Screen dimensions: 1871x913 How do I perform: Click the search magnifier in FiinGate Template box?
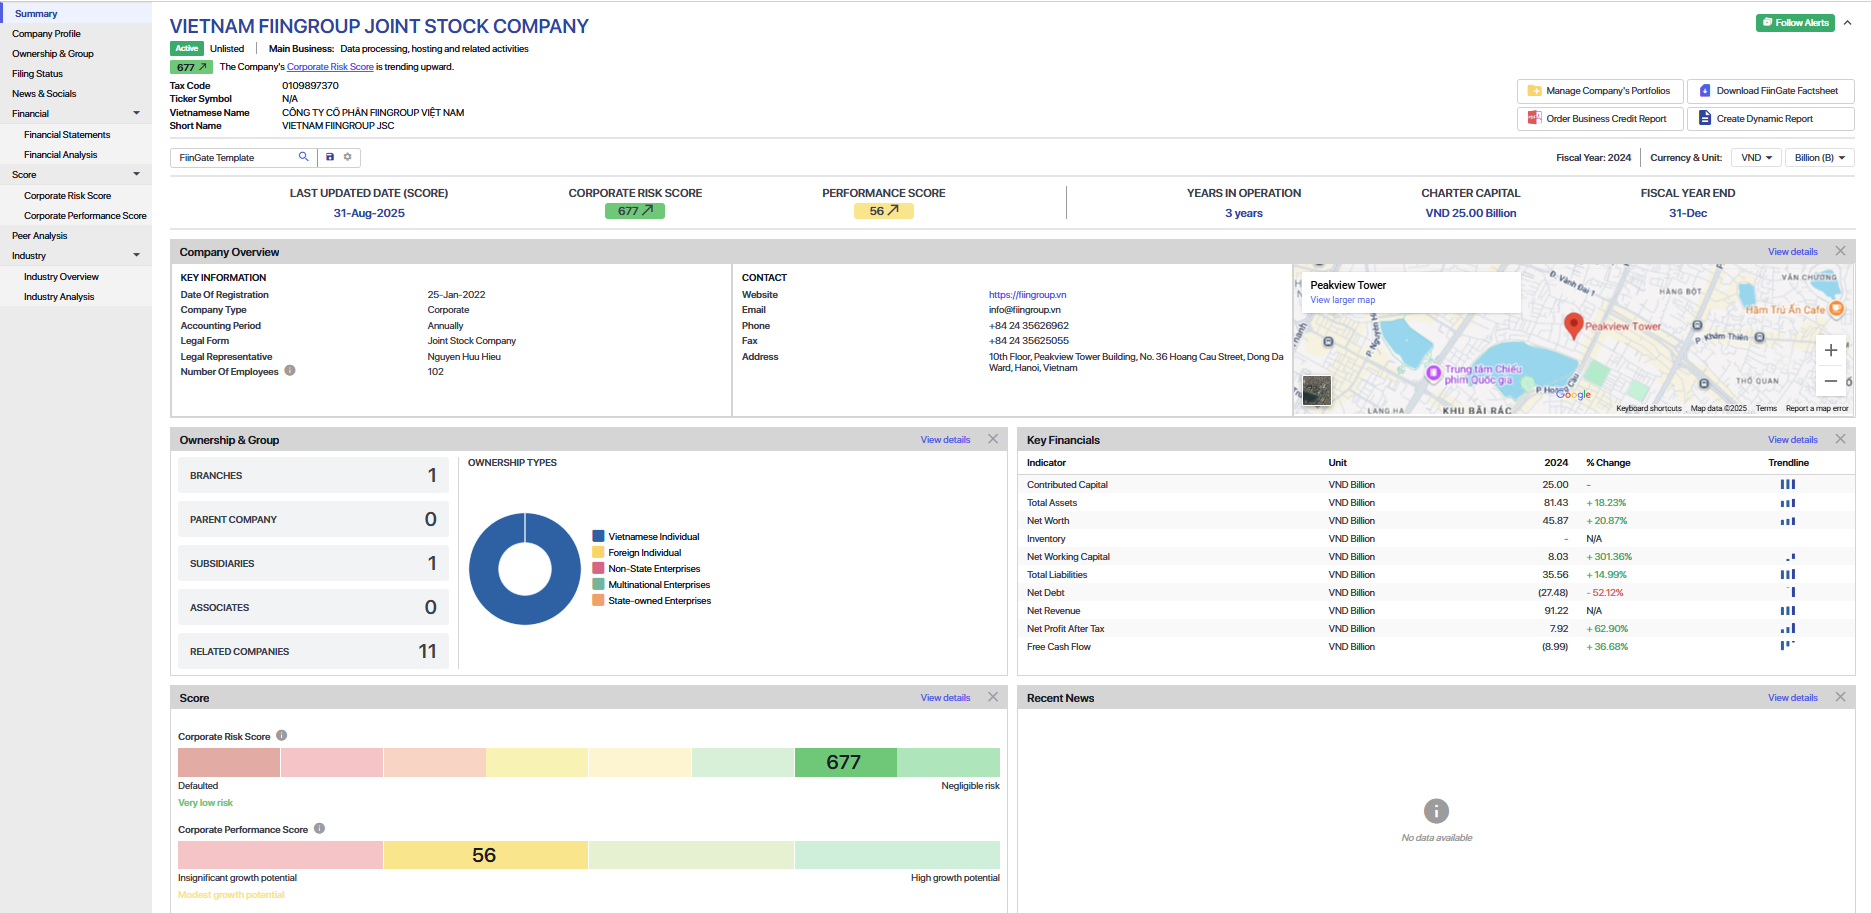point(303,157)
